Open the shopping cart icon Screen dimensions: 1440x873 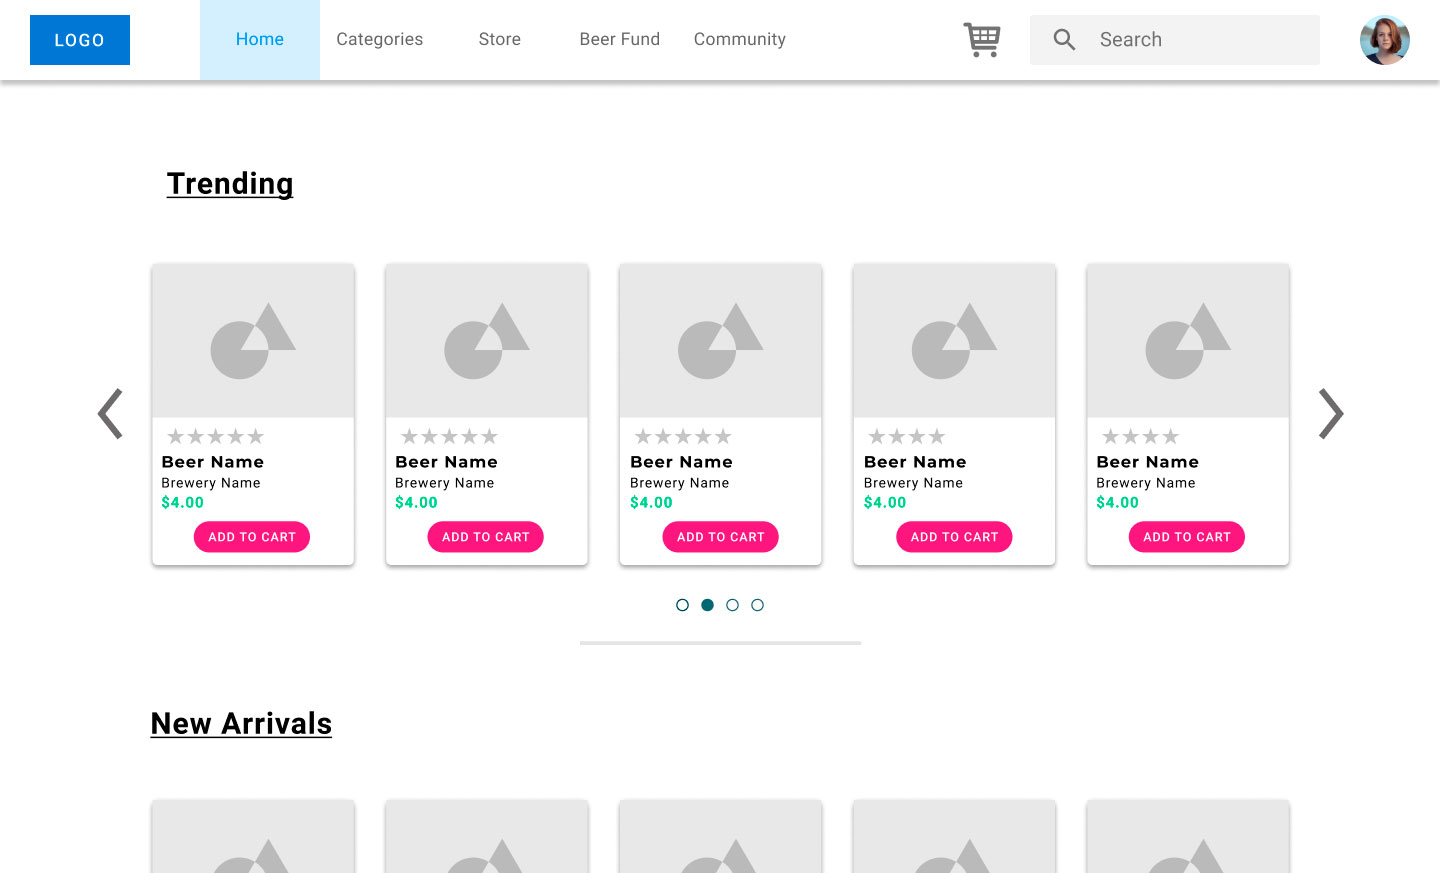point(982,40)
